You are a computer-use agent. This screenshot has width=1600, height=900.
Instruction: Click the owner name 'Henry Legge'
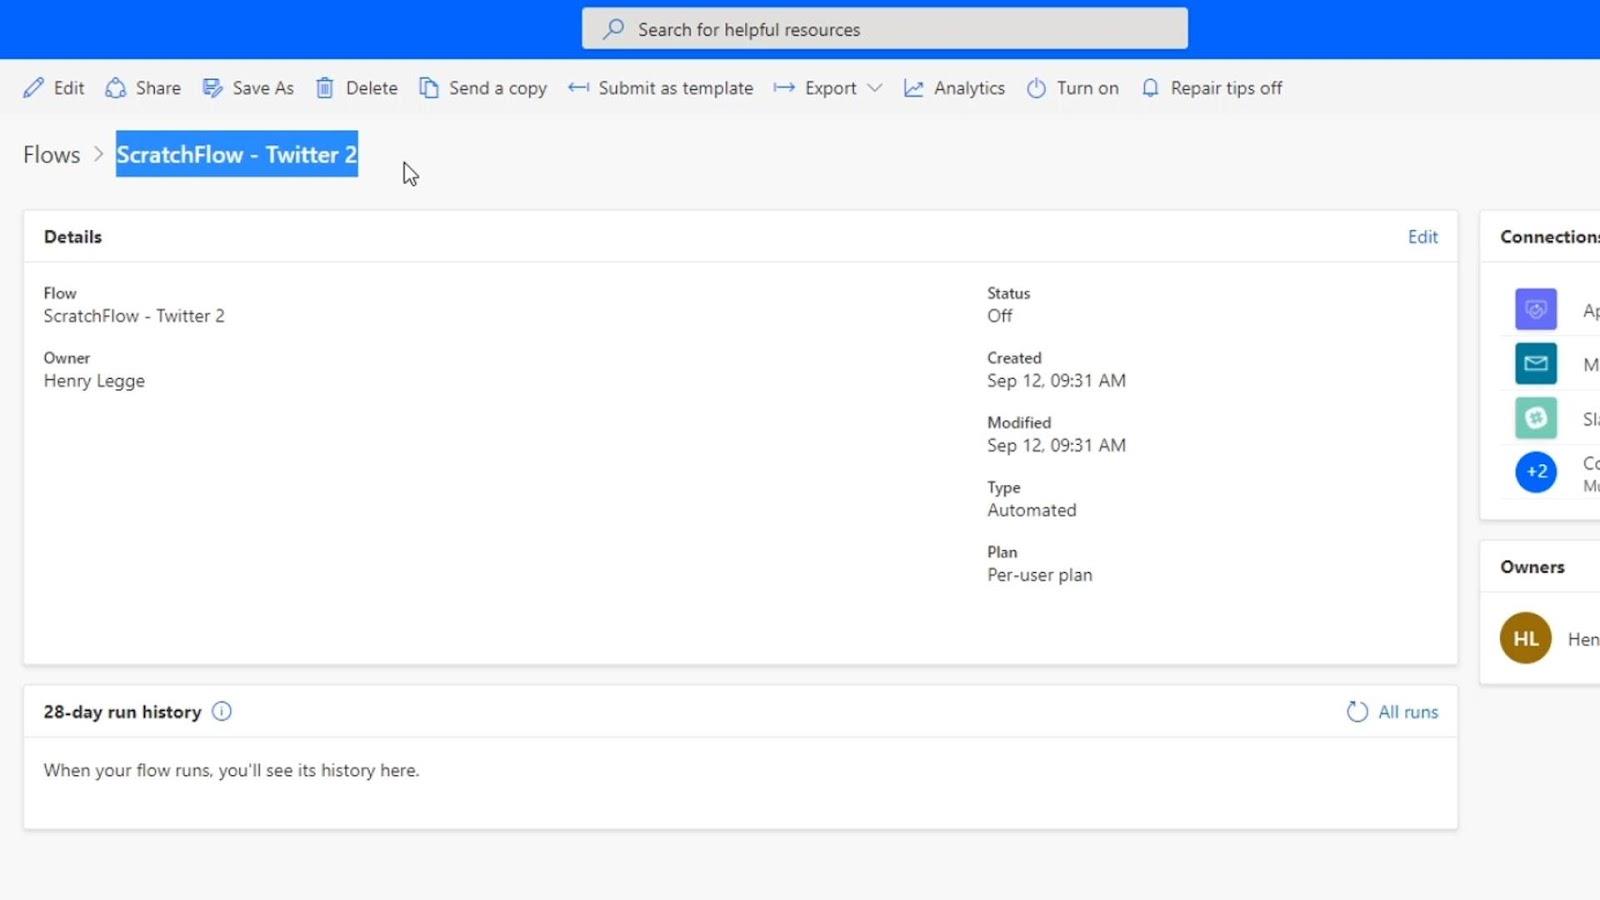[94, 381]
